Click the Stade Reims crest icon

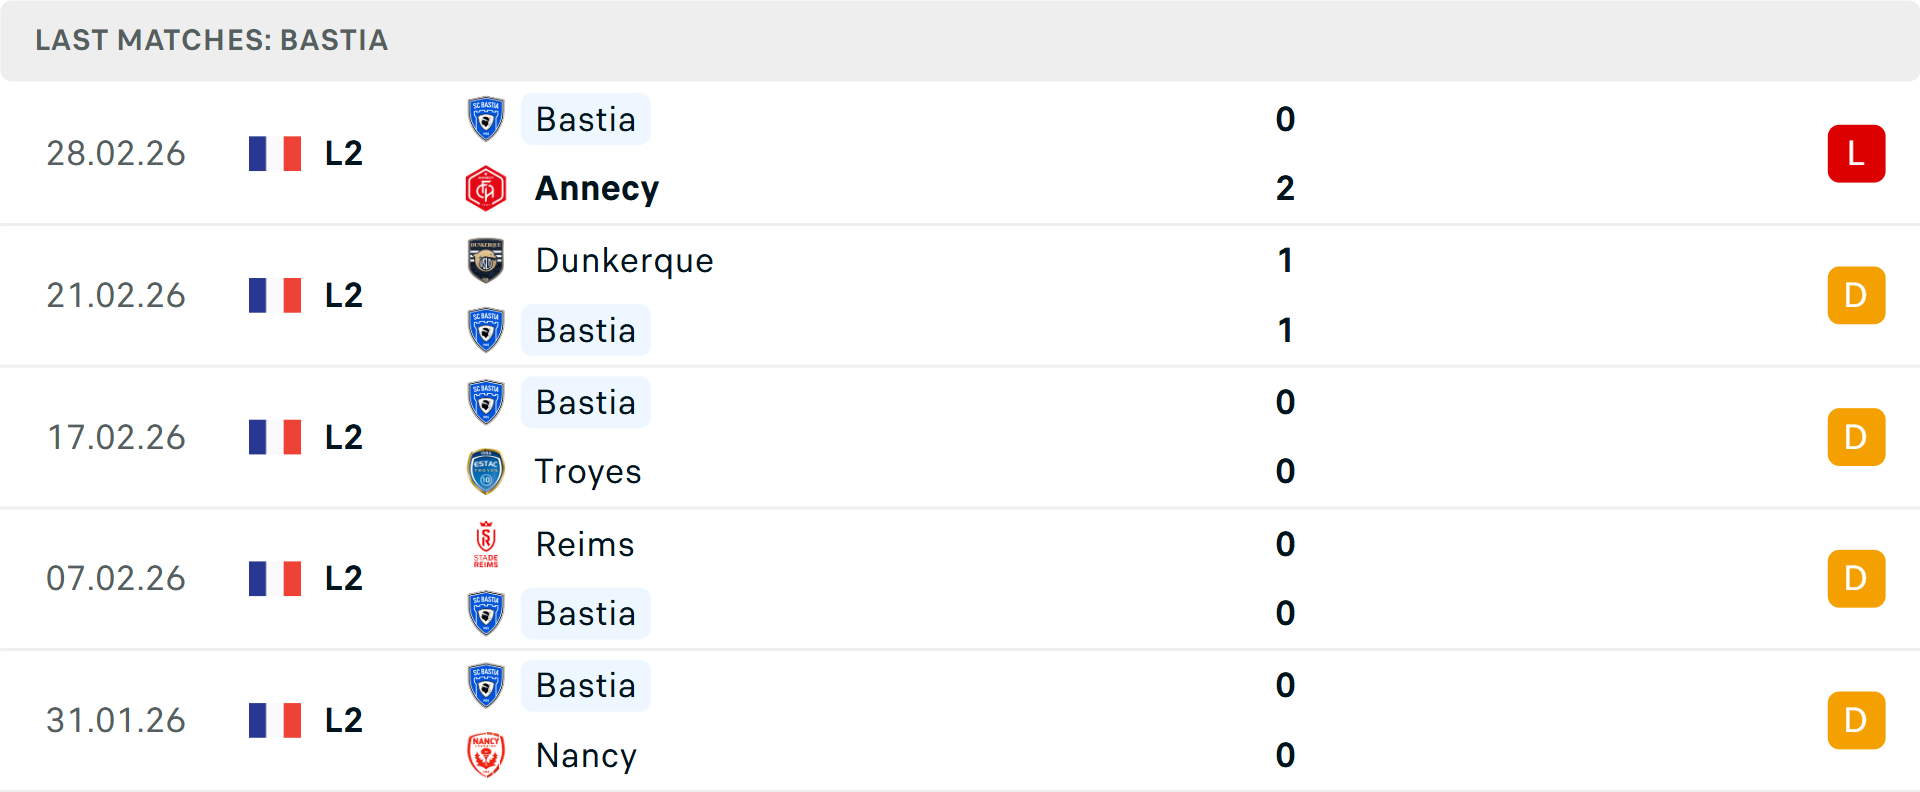486,544
